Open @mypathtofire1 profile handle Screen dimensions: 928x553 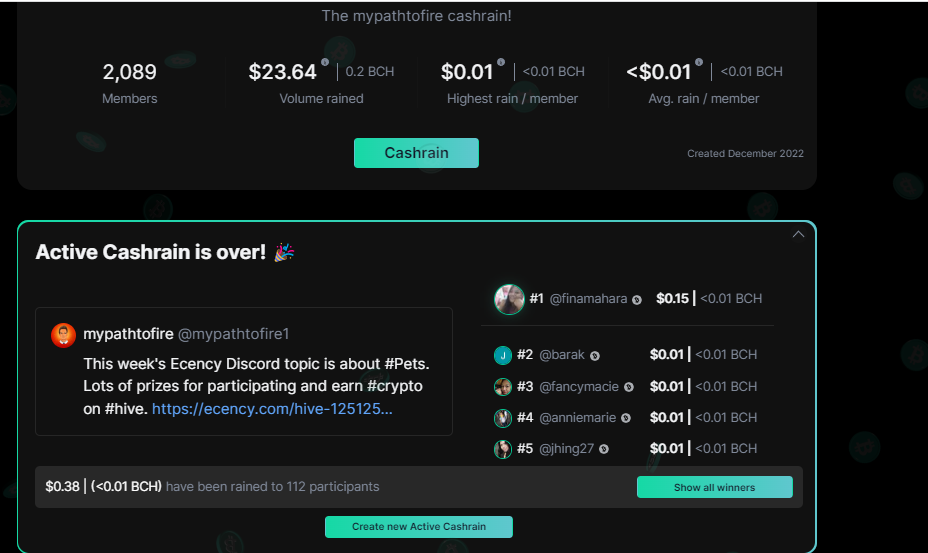point(233,334)
